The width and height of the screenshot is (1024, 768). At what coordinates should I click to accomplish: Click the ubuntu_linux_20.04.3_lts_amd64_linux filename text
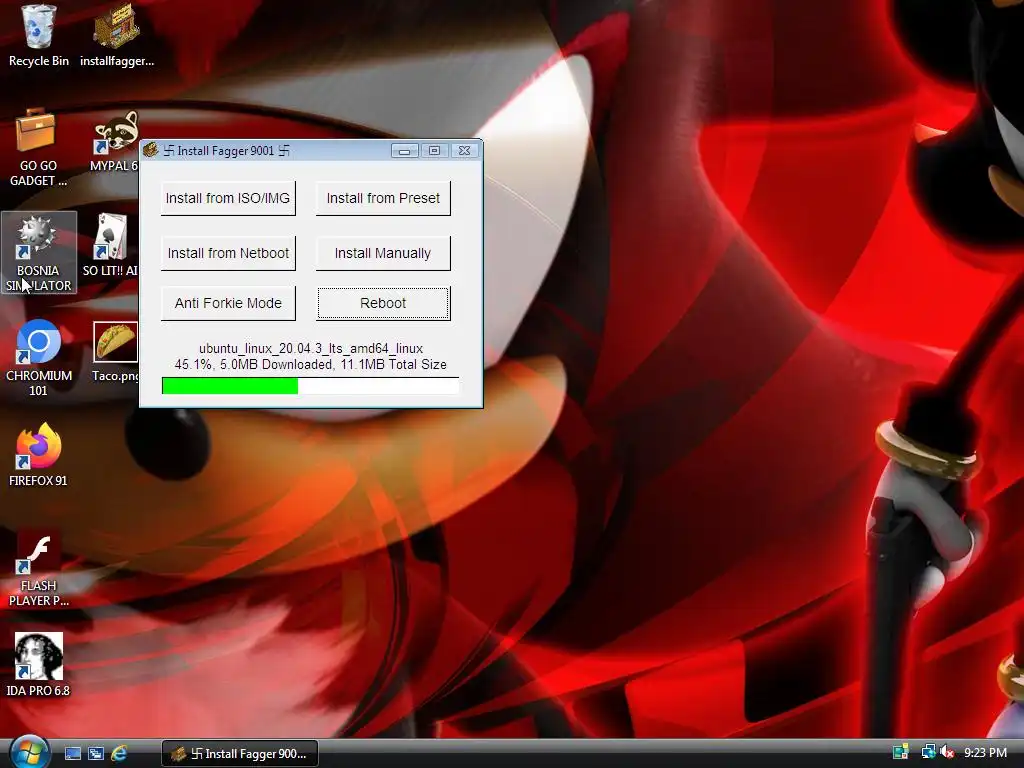point(311,349)
